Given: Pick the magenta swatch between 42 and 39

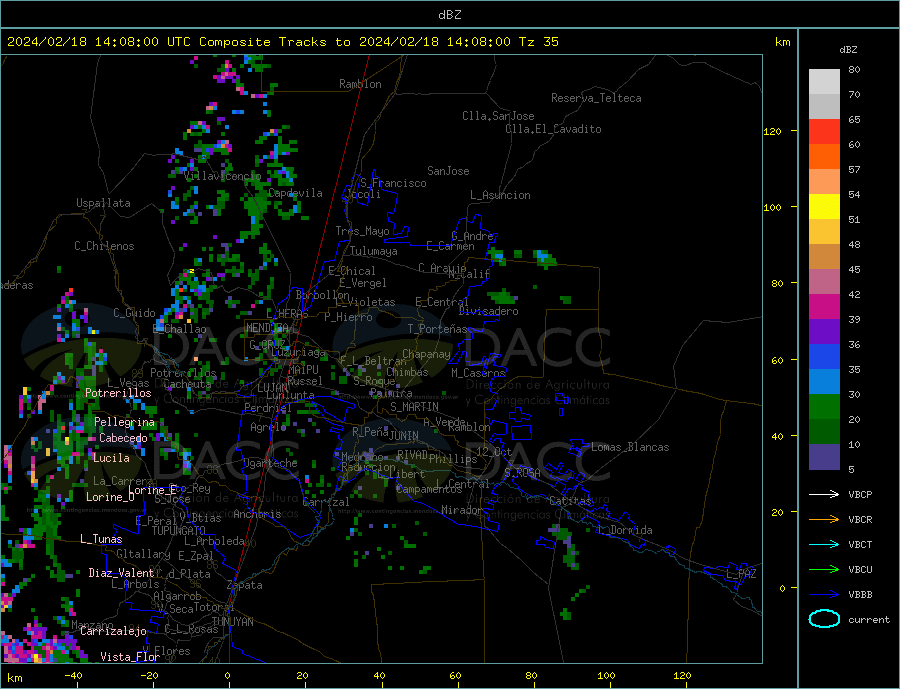Looking at the screenshot, I should (x=824, y=307).
